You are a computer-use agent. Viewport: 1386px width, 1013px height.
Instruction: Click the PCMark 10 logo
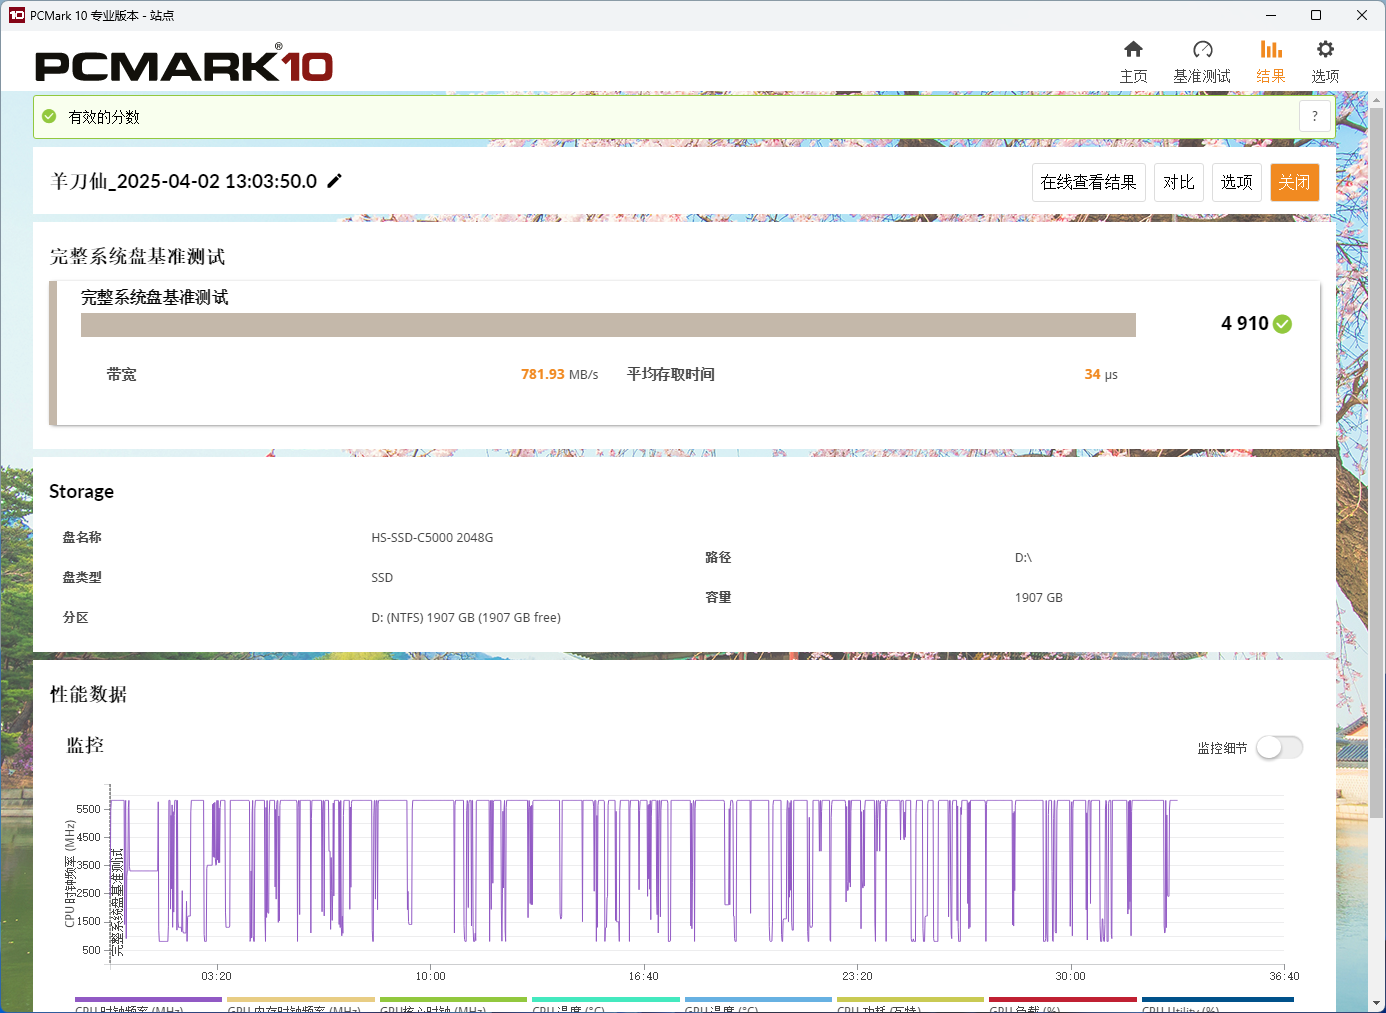(x=184, y=65)
